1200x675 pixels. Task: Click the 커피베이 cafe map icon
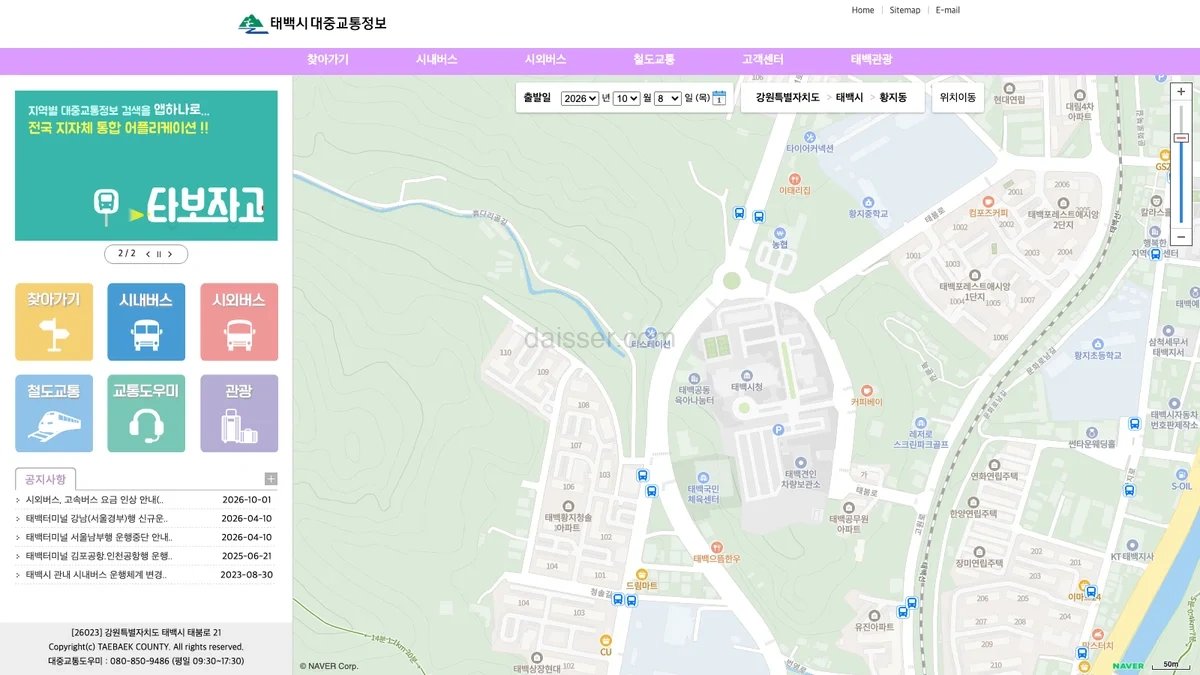click(866, 390)
